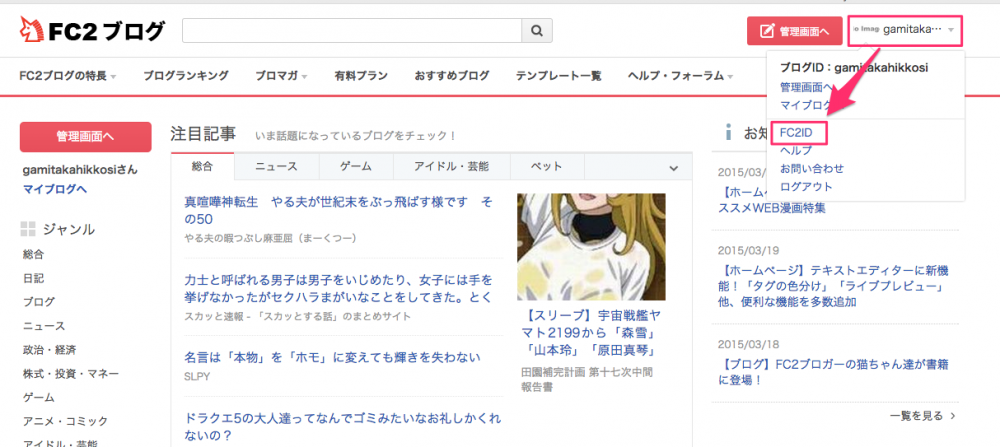
Task: Click the search magnifier button
Action: 537,31
